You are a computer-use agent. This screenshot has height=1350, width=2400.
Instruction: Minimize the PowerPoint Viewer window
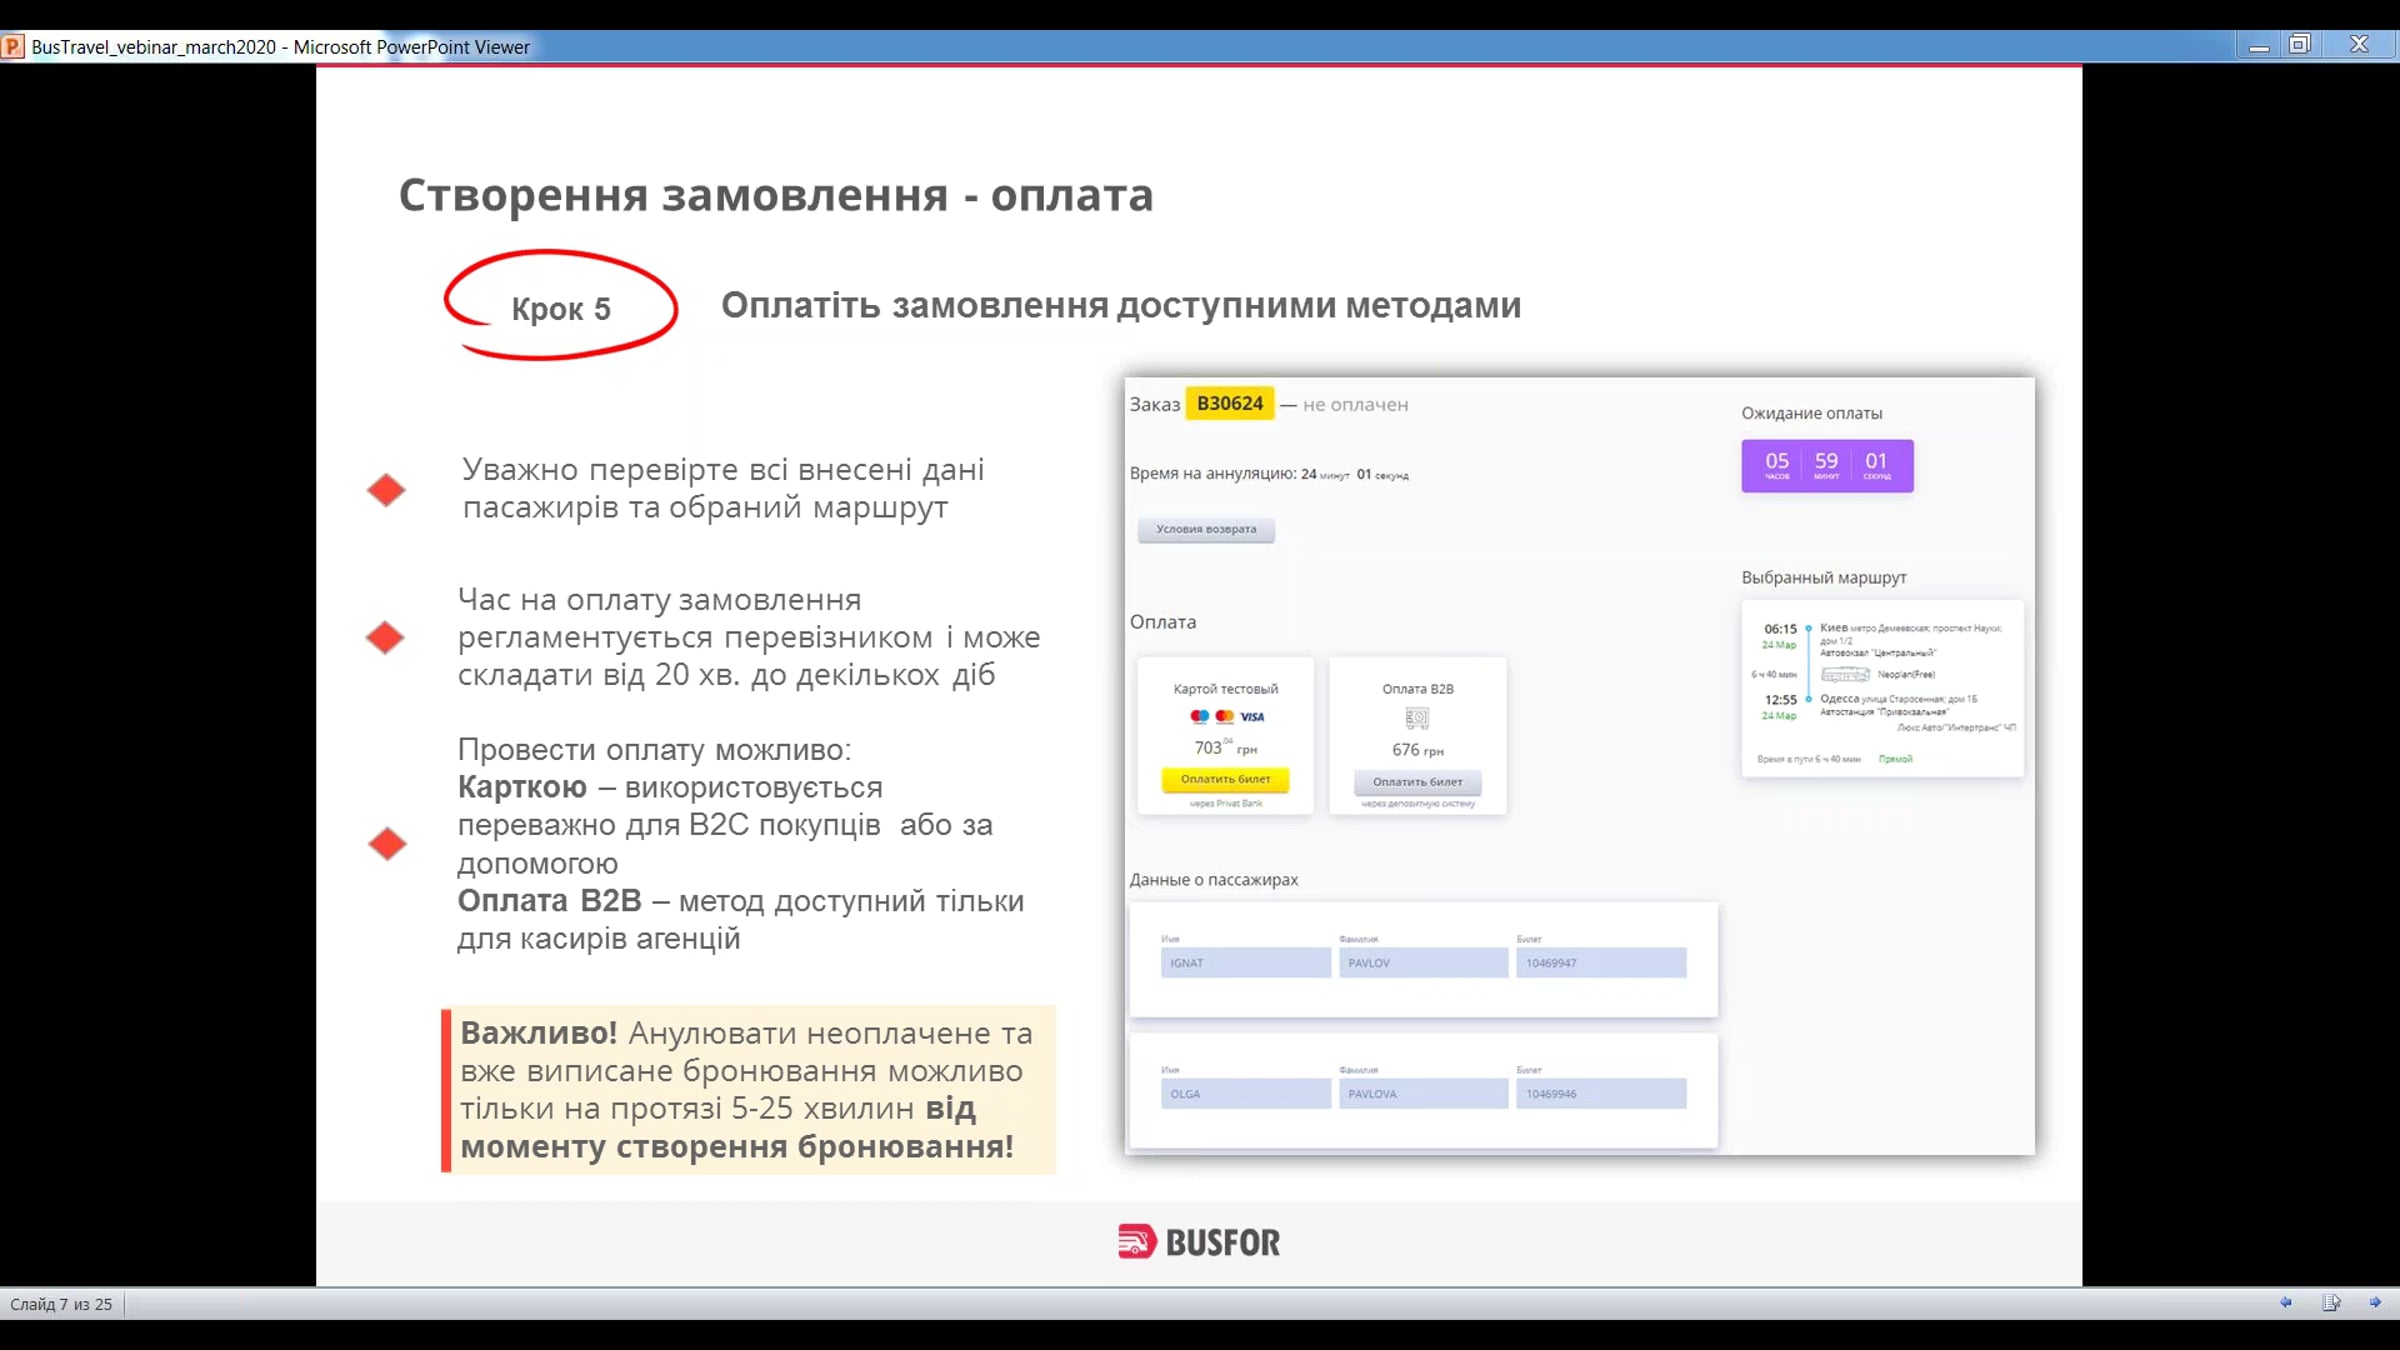[x=2259, y=46]
